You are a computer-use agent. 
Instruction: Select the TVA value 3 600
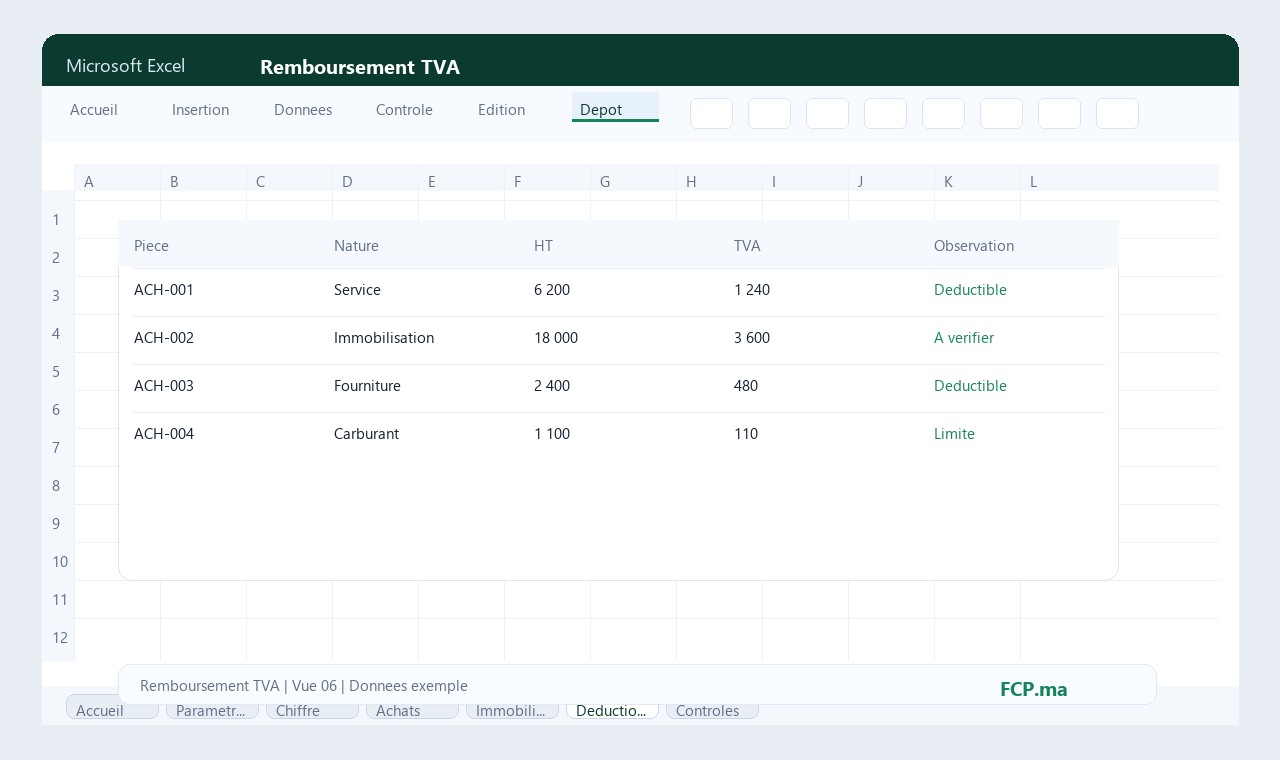tap(752, 338)
